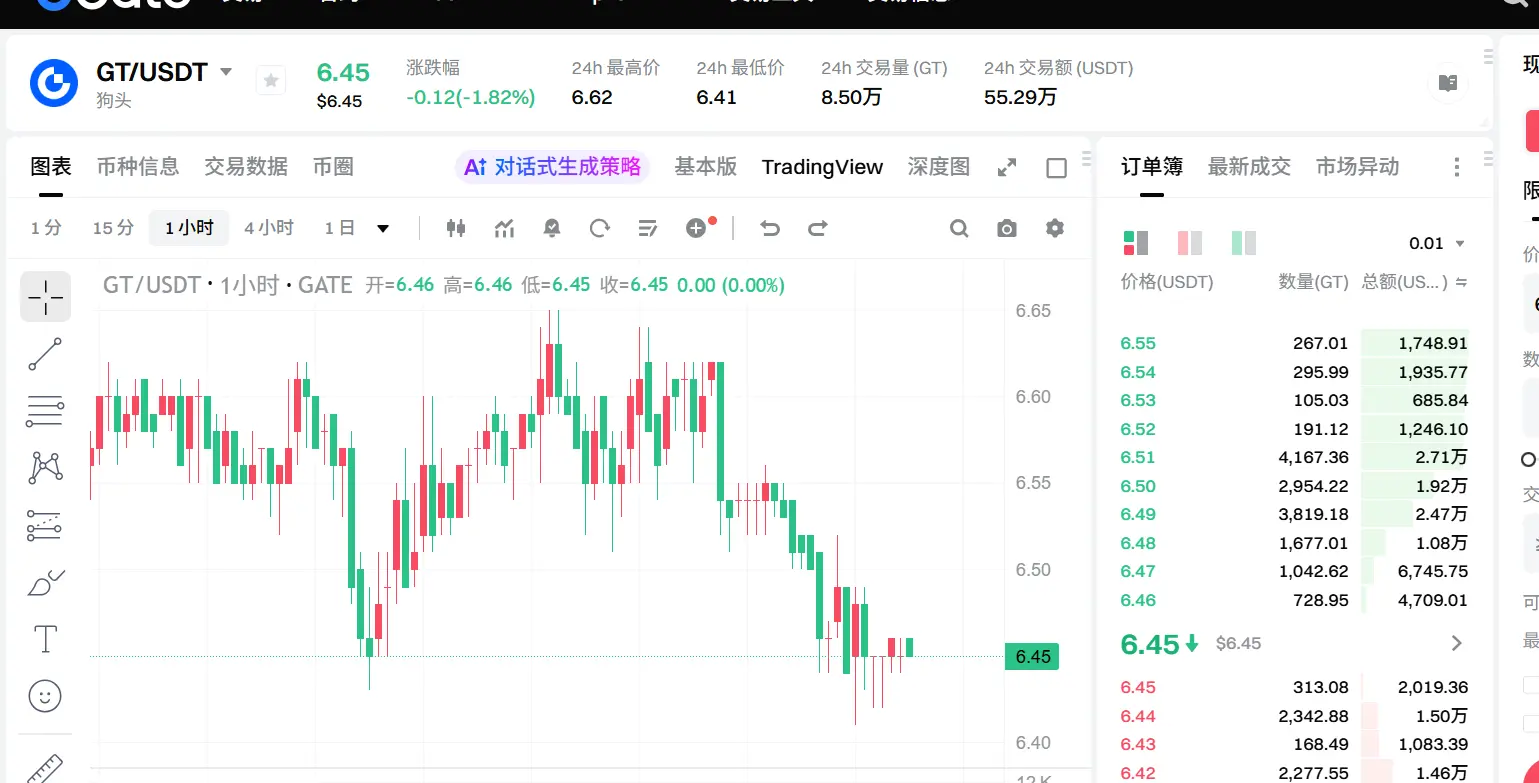The image size is (1539, 783).
Task: Click the Gate logo coin icon
Action: coord(54,83)
